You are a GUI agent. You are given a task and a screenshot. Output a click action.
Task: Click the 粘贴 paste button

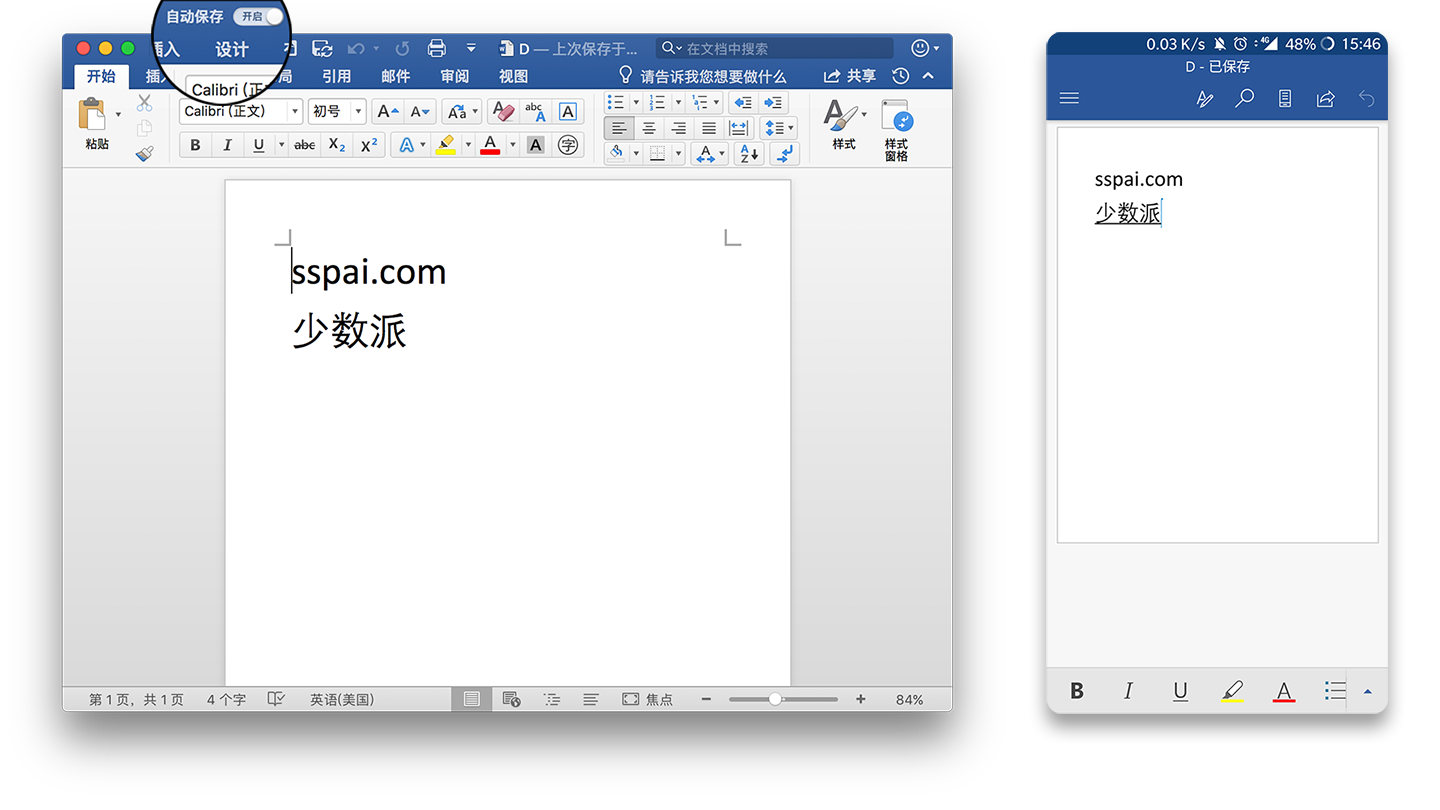pyautogui.click(x=96, y=124)
